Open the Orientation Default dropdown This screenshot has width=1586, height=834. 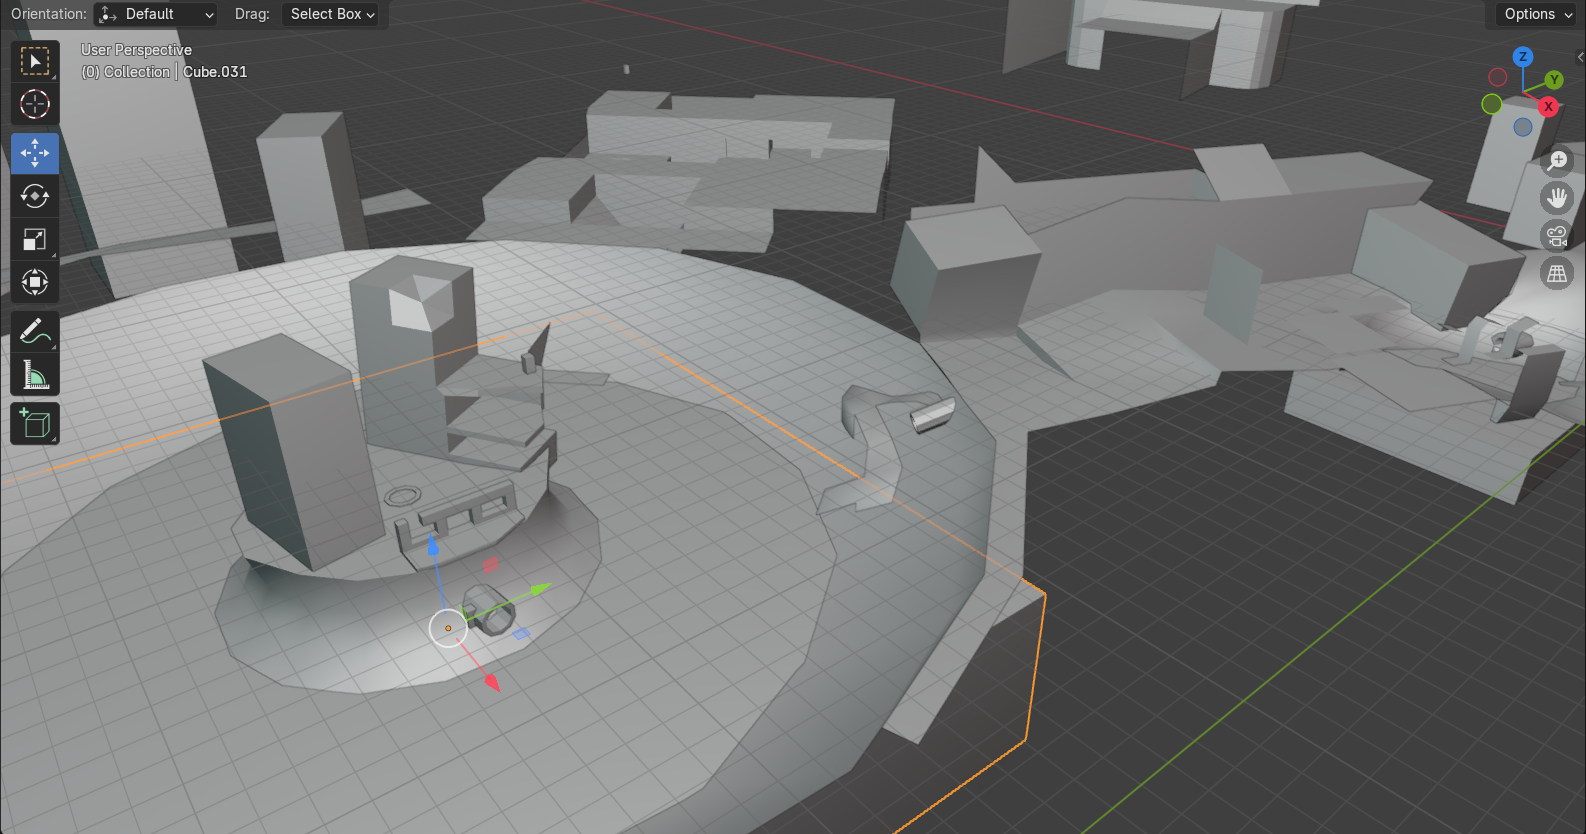pos(156,14)
